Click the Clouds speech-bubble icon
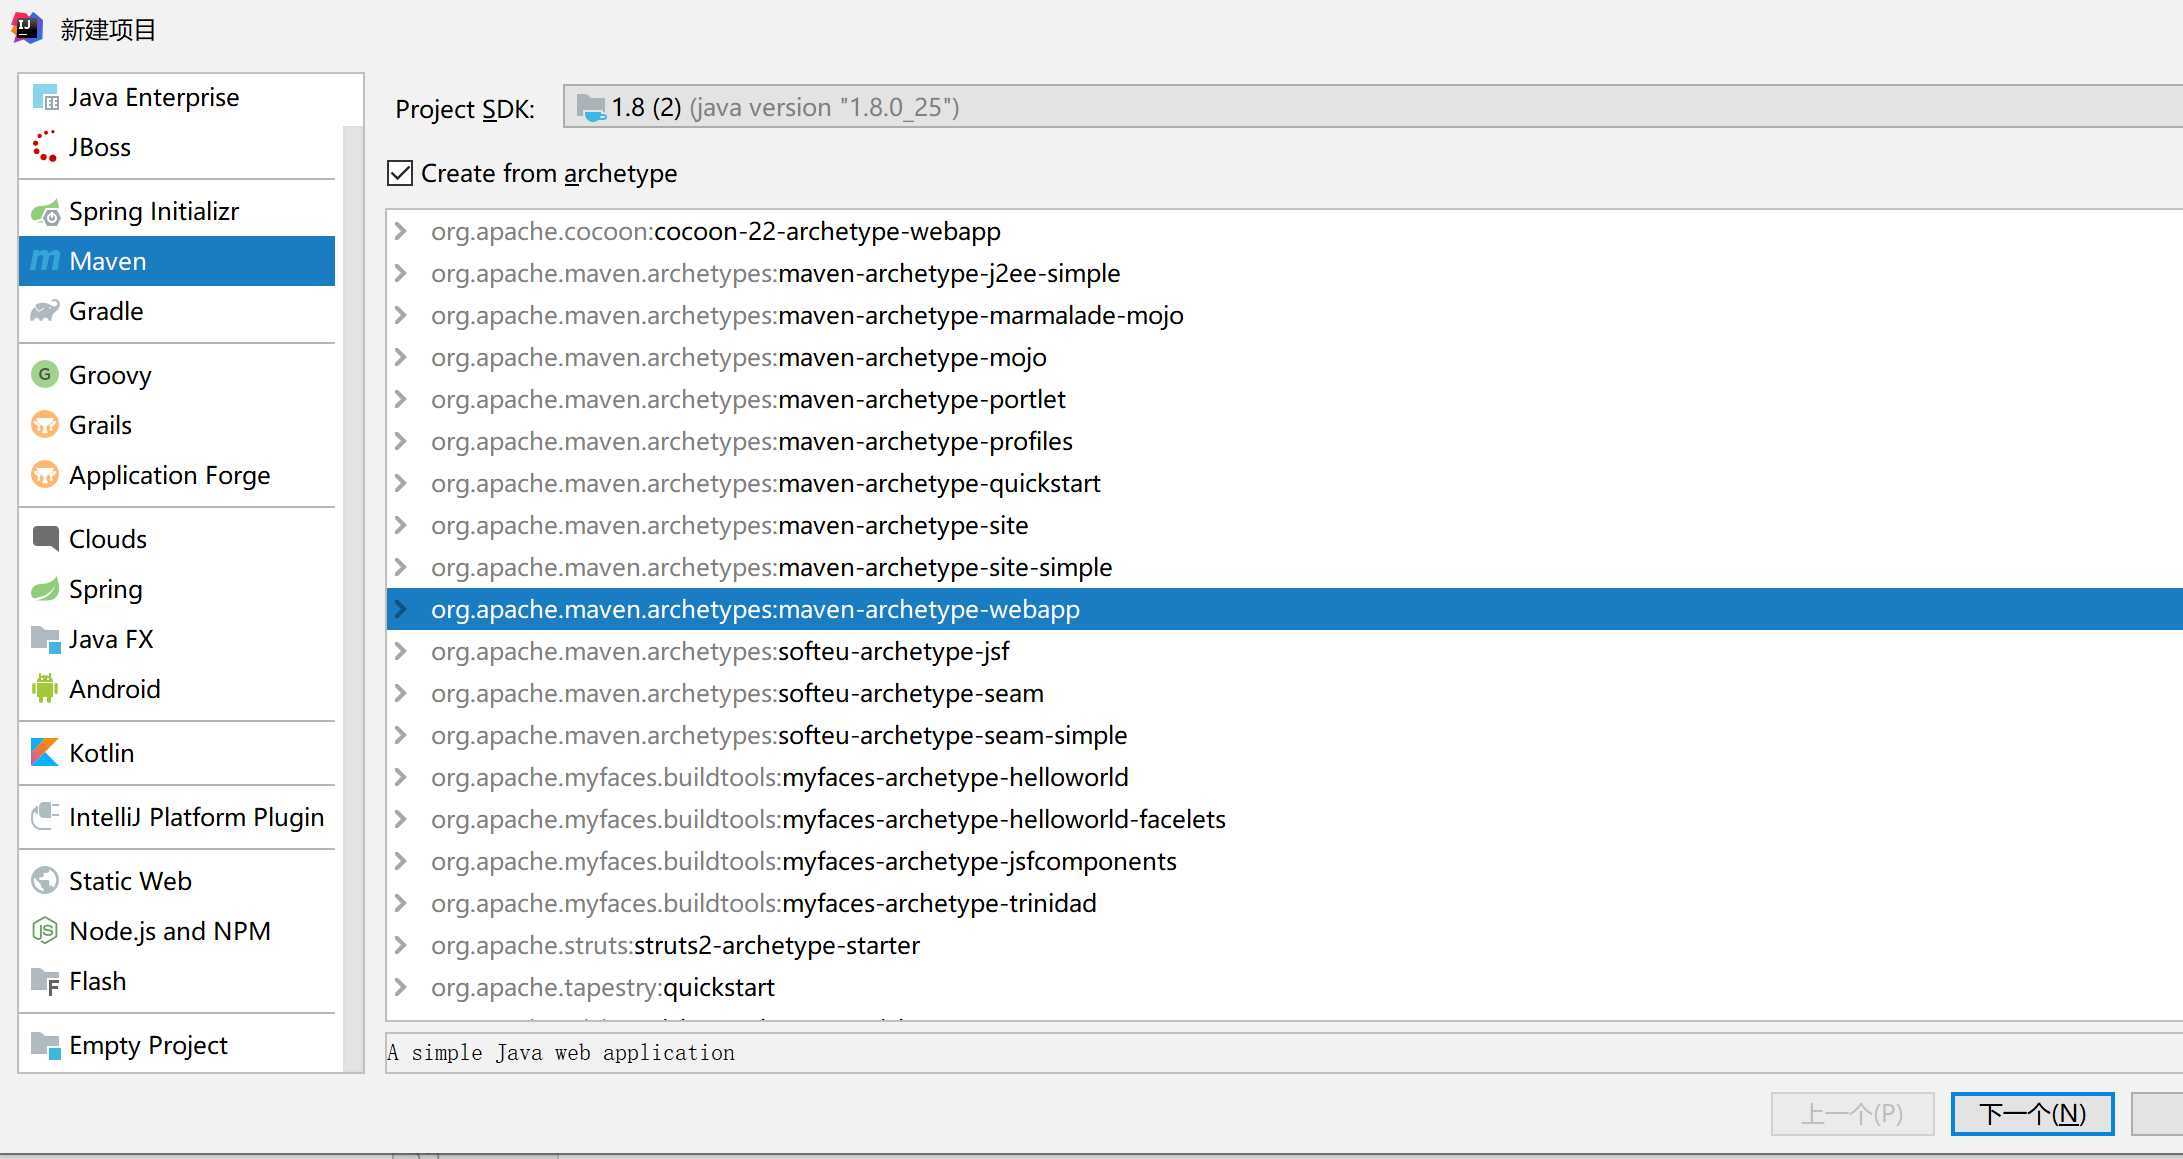This screenshot has width=2183, height=1159. pyautogui.click(x=45, y=539)
